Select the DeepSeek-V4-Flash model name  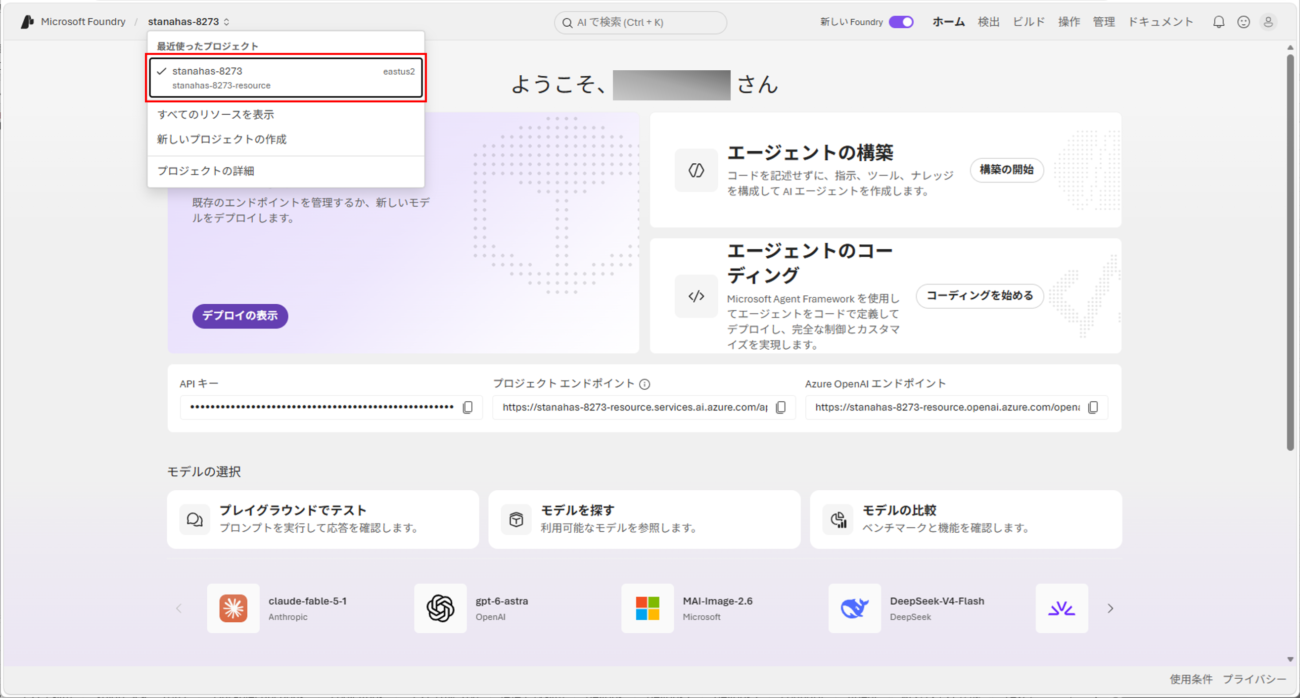click(x=937, y=601)
